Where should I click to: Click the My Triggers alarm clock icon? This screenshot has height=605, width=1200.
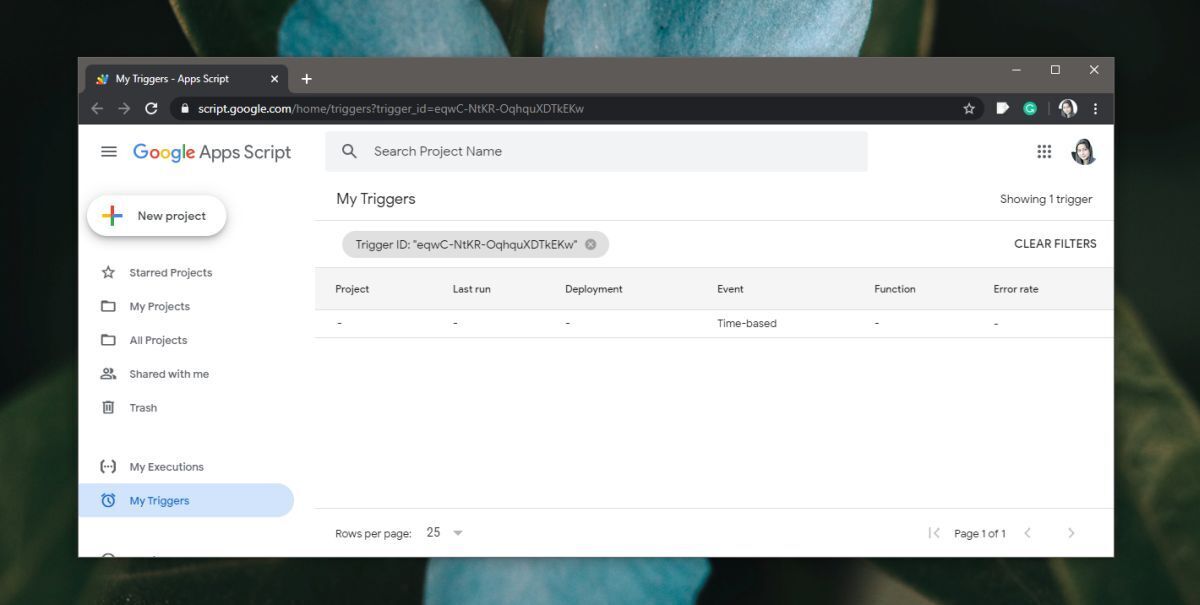pyautogui.click(x=110, y=500)
